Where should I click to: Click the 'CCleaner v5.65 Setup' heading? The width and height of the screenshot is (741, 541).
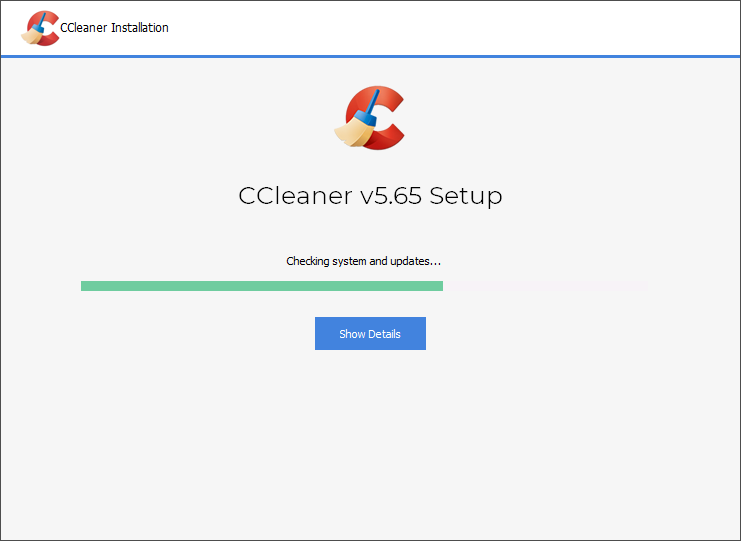point(370,195)
